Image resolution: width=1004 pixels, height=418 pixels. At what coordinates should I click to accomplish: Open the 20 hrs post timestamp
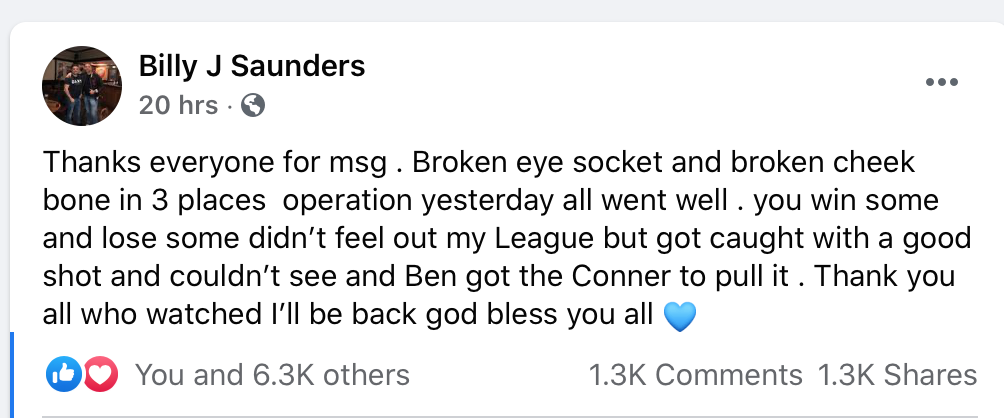[178, 106]
